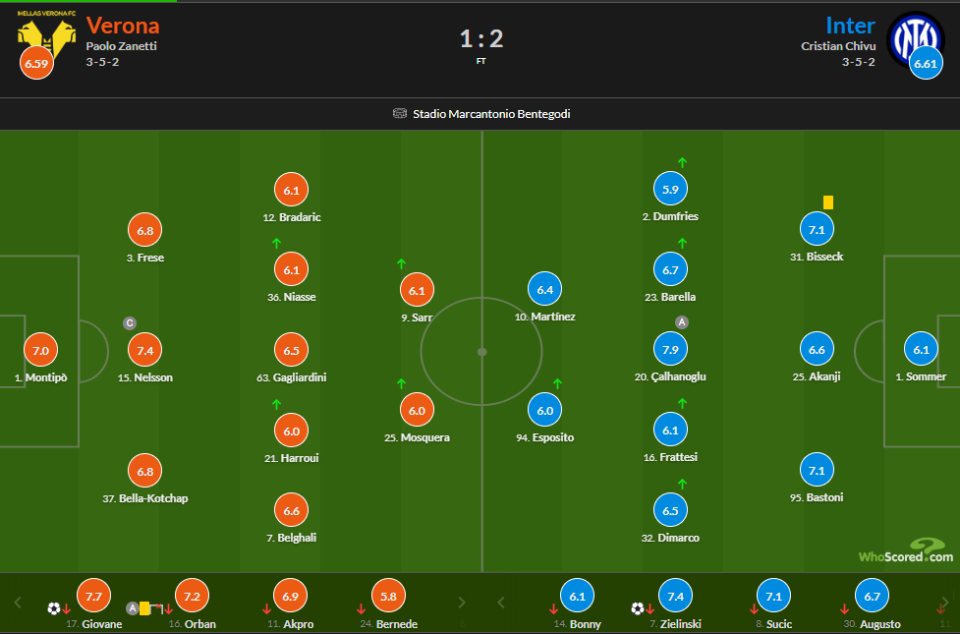Click the WhoScored.com logo
The image size is (960, 634).
coord(904,551)
